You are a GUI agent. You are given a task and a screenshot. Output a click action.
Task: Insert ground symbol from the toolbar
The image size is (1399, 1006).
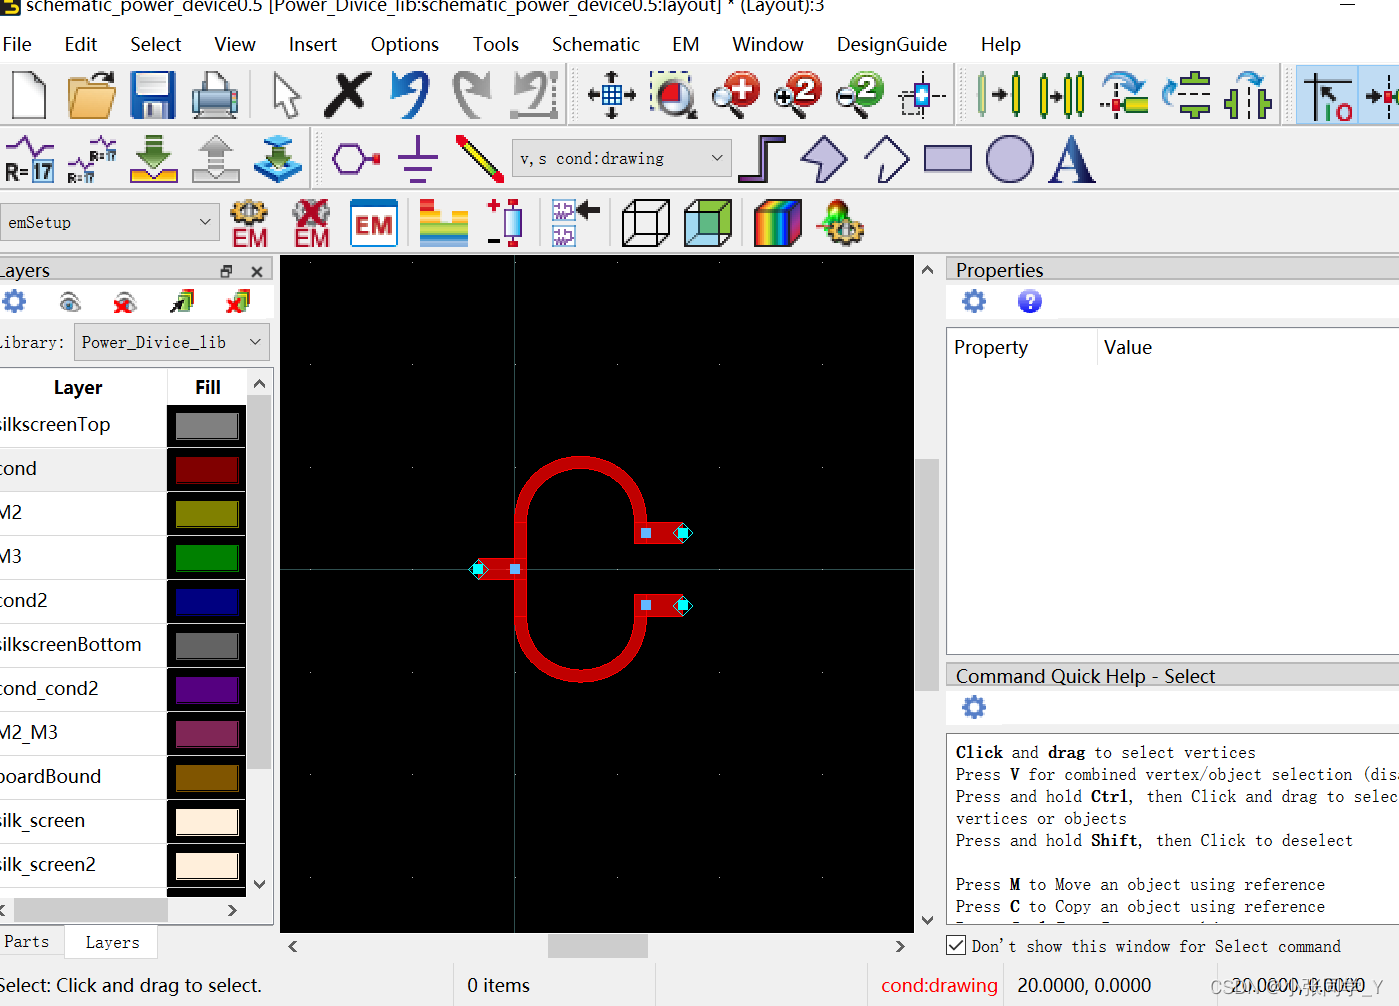click(417, 158)
